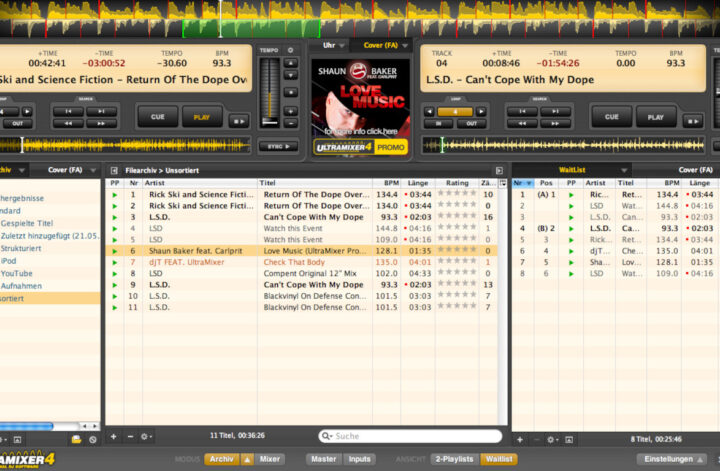Toggle the Inputs button in the bottom bar
This screenshot has width=720, height=471.
(358, 459)
